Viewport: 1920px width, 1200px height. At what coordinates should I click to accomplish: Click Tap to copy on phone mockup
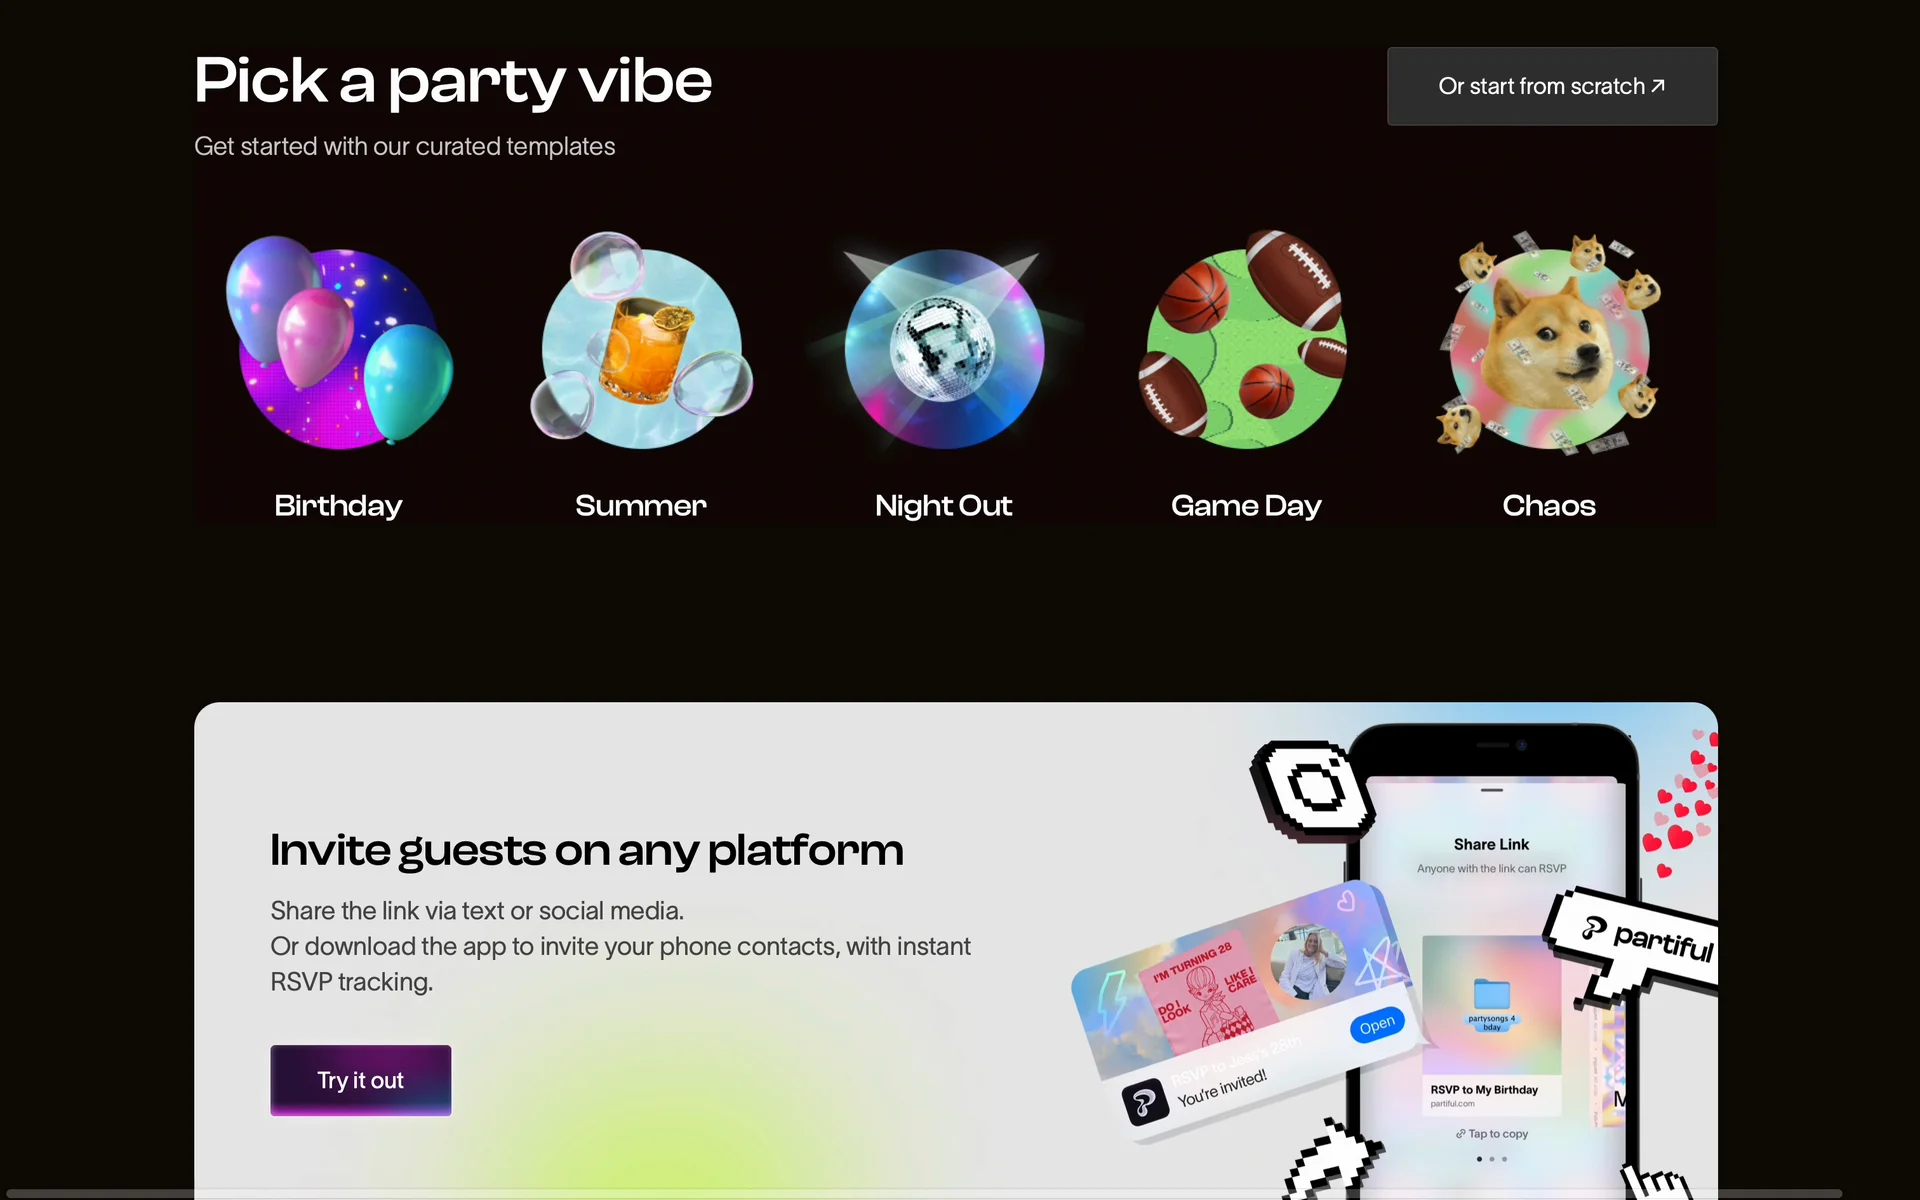point(1492,1134)
